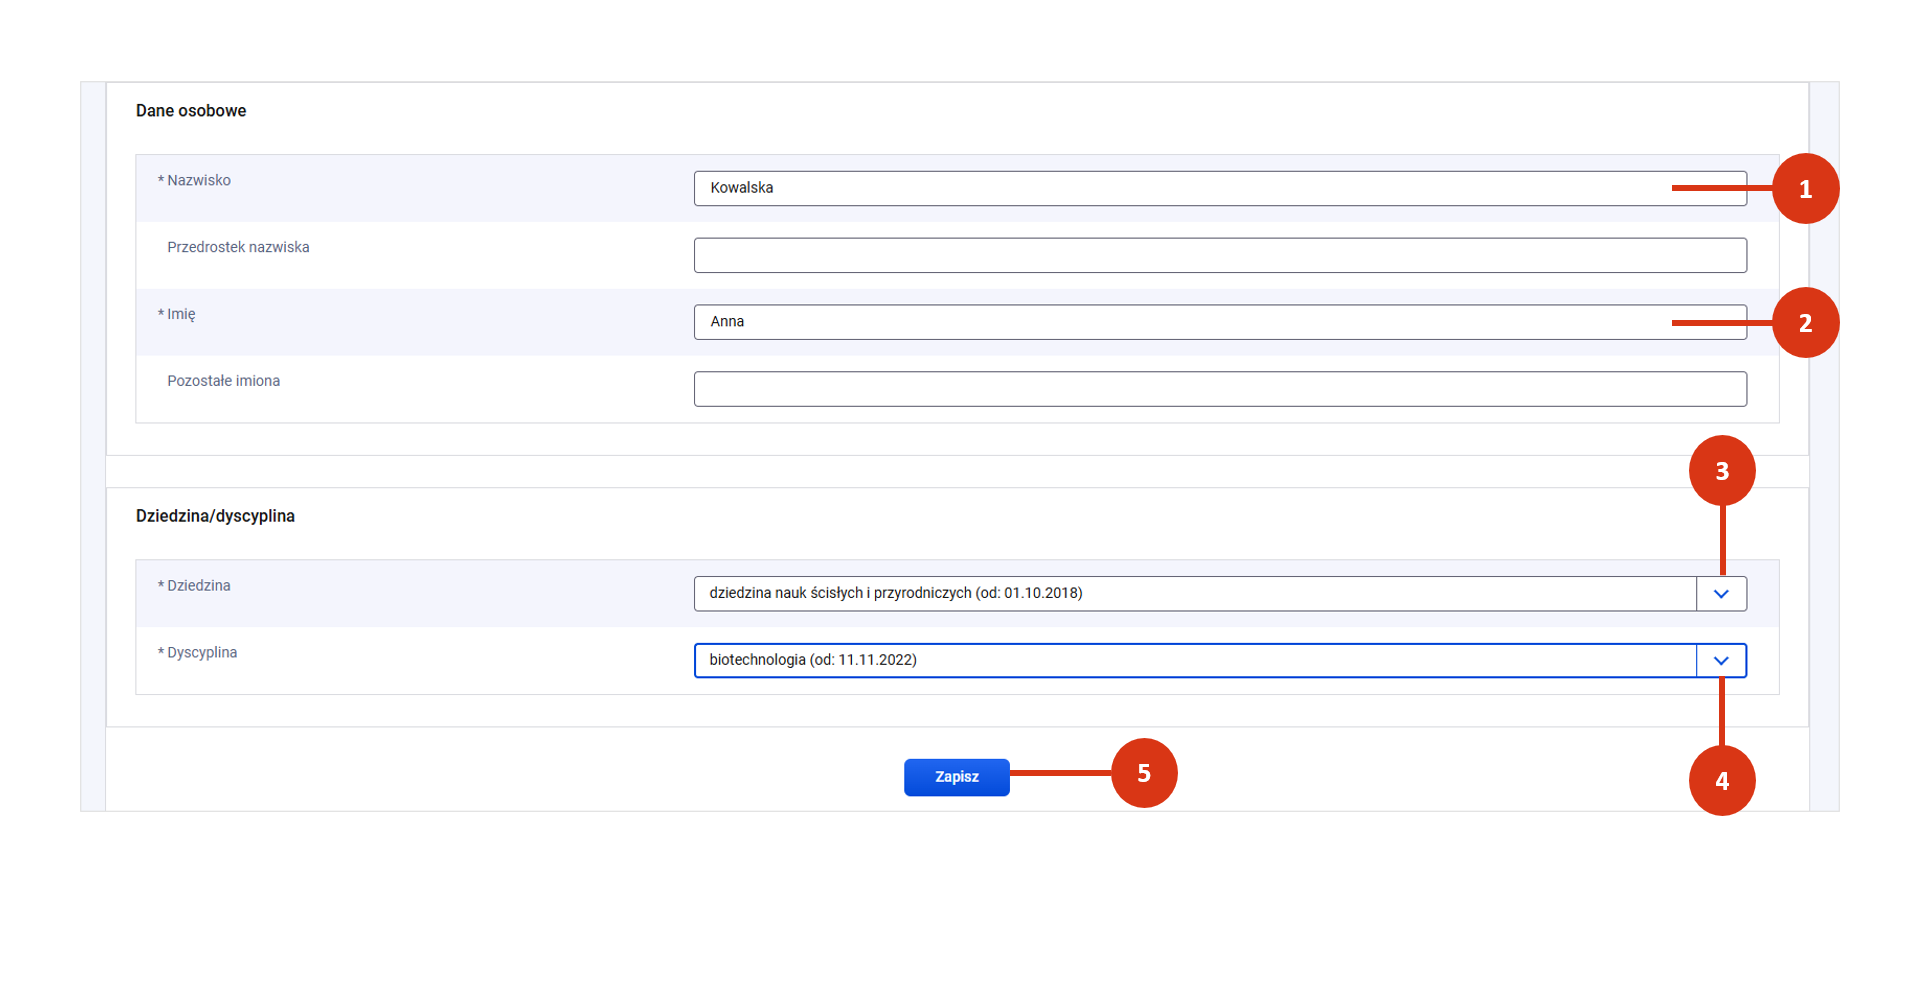Click the Imię field containing Anna

1180,322
